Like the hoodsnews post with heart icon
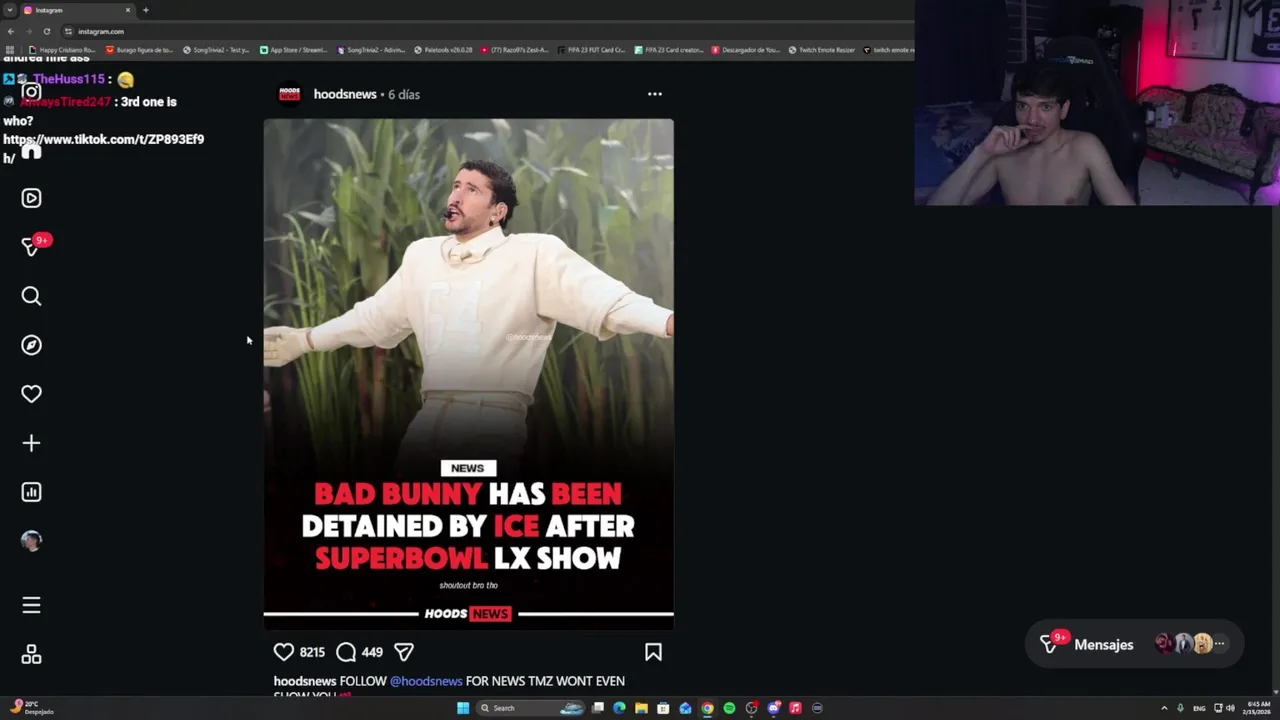Image resolution: width=1280 pixels, height=720 pixels. click(x=284, y=652)
